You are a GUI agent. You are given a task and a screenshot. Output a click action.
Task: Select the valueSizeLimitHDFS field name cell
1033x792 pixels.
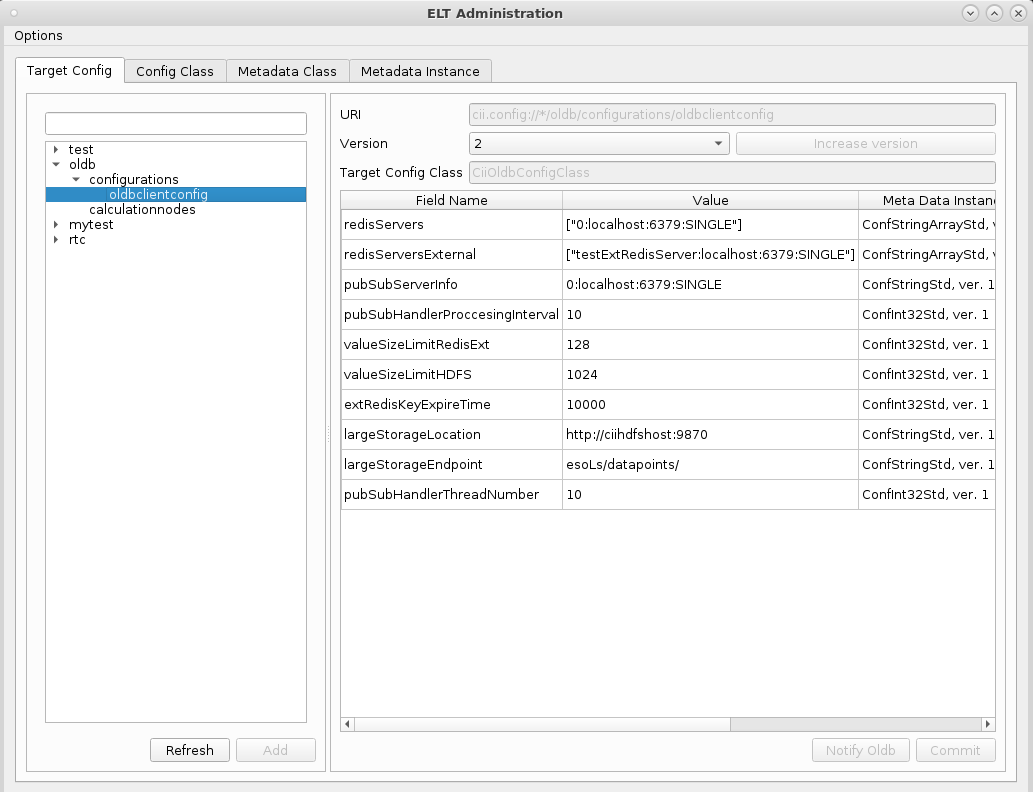pos(452,374)
